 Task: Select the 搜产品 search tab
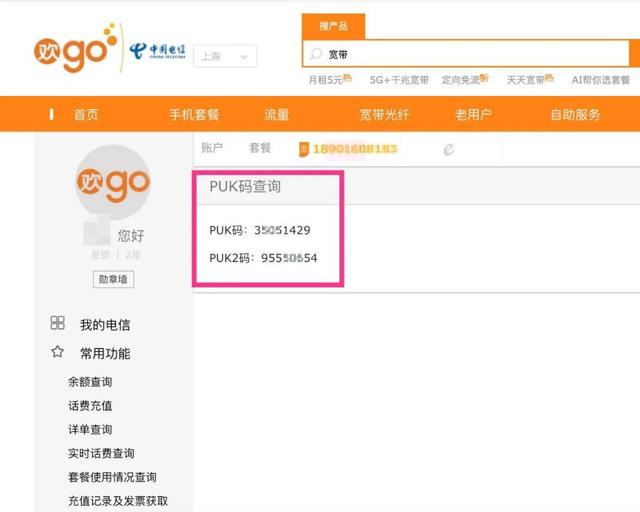click(333, 26)
